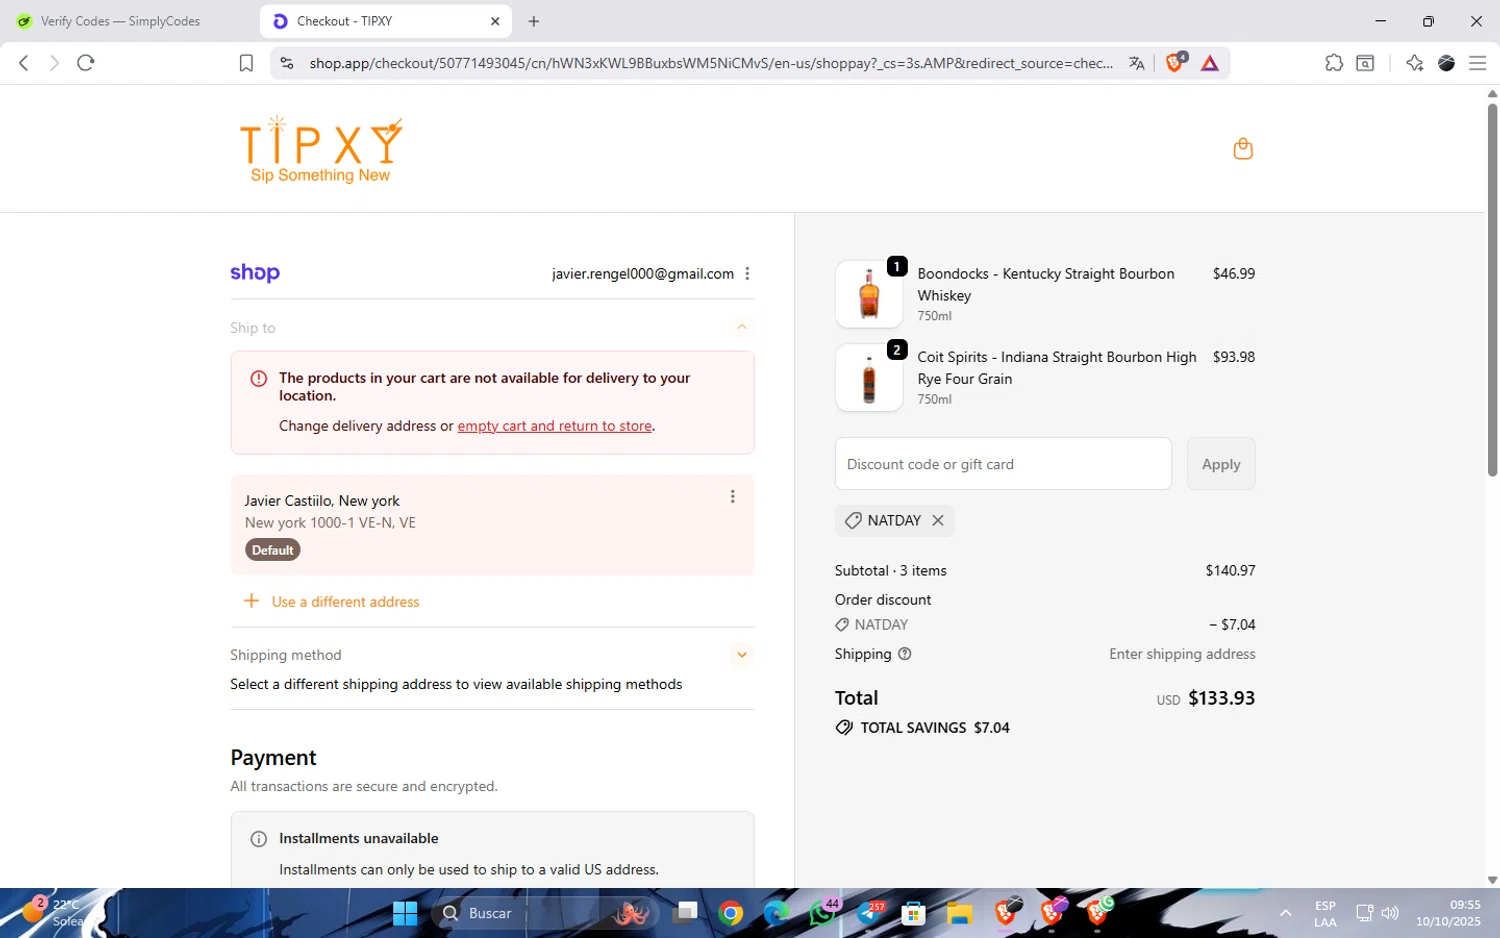Click the page vertical scrollbar
This screenshot has height=938, width=1500.
point(1492,290)
